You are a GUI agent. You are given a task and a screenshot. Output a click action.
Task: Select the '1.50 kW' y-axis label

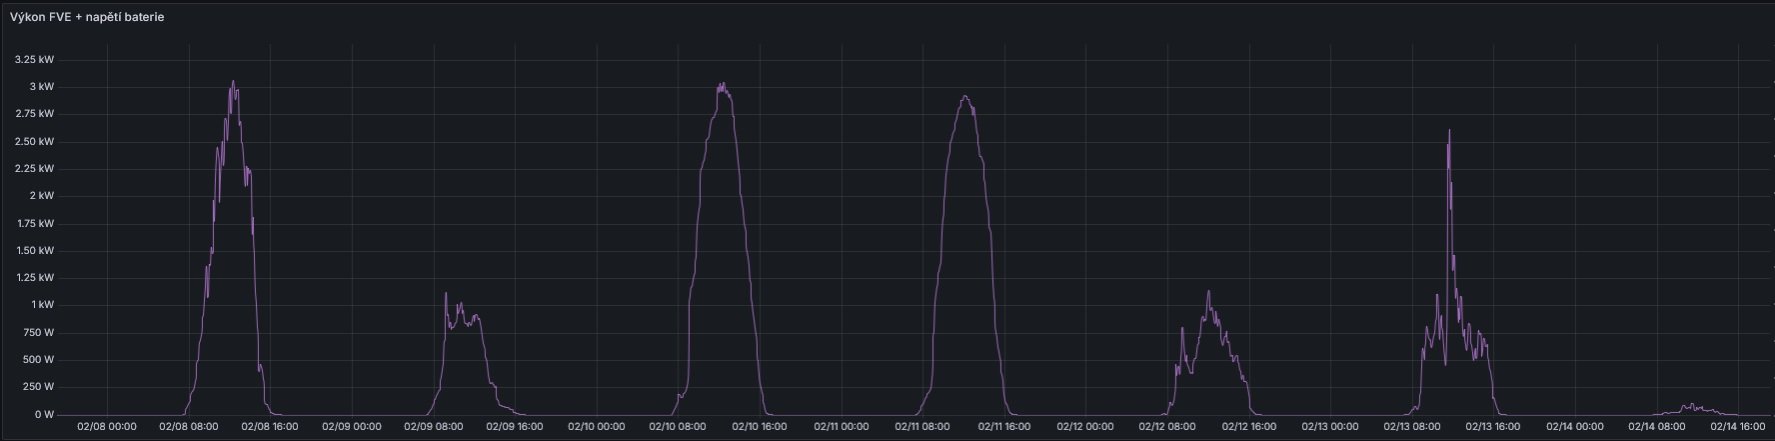pyautogui.click(x=35, y=250)
